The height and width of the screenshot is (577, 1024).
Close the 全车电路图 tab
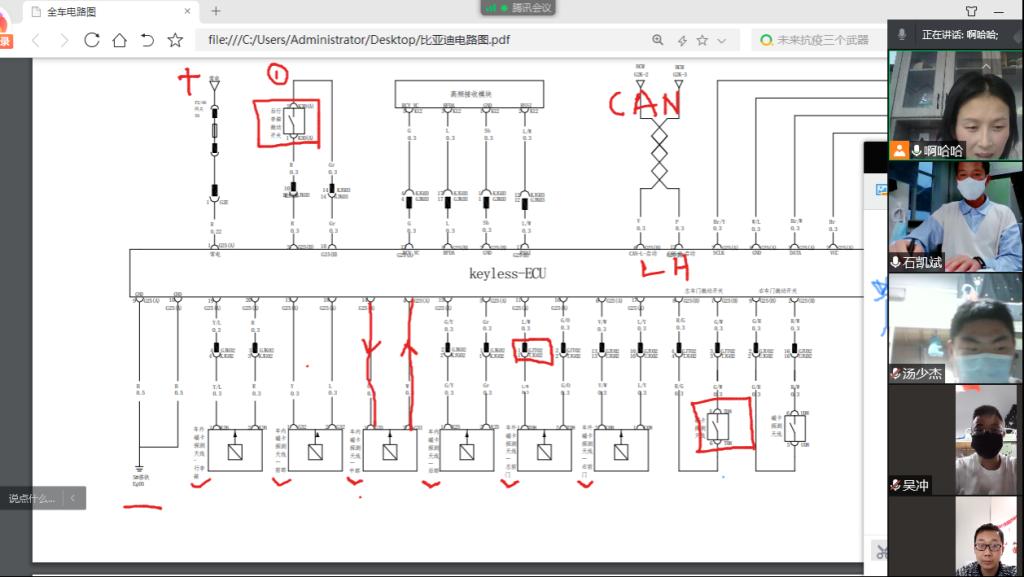187,11
